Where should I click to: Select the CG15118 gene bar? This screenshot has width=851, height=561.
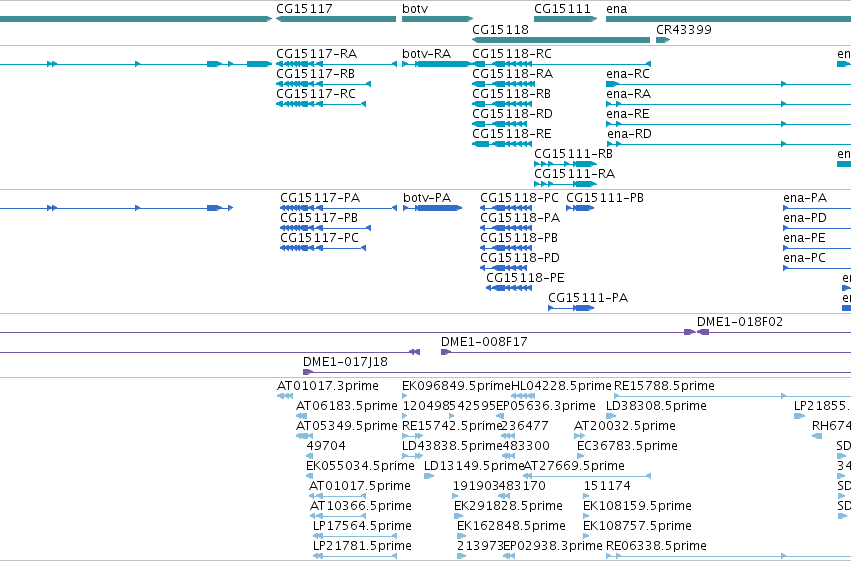coord(561,40)
